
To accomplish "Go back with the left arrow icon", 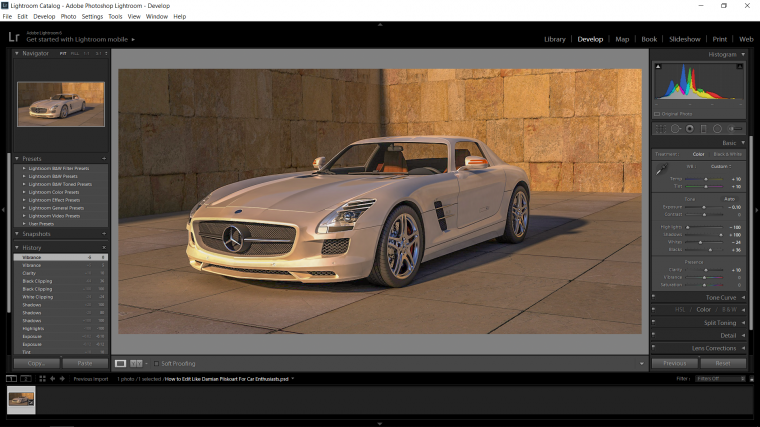I will point(52,379).
